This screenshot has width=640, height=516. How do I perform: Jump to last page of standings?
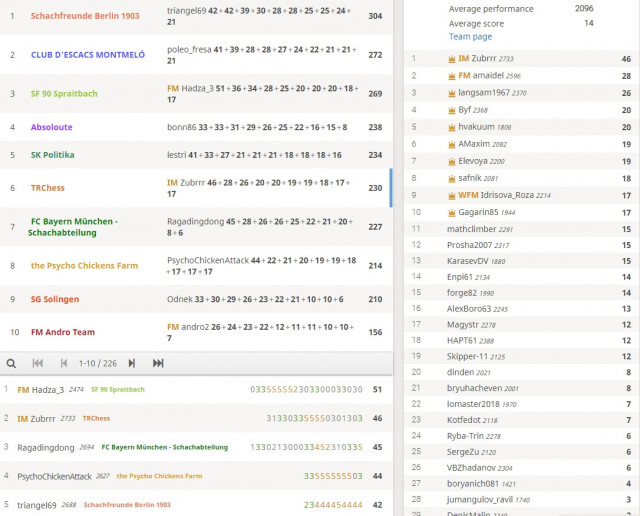click(x=158, y=363)
